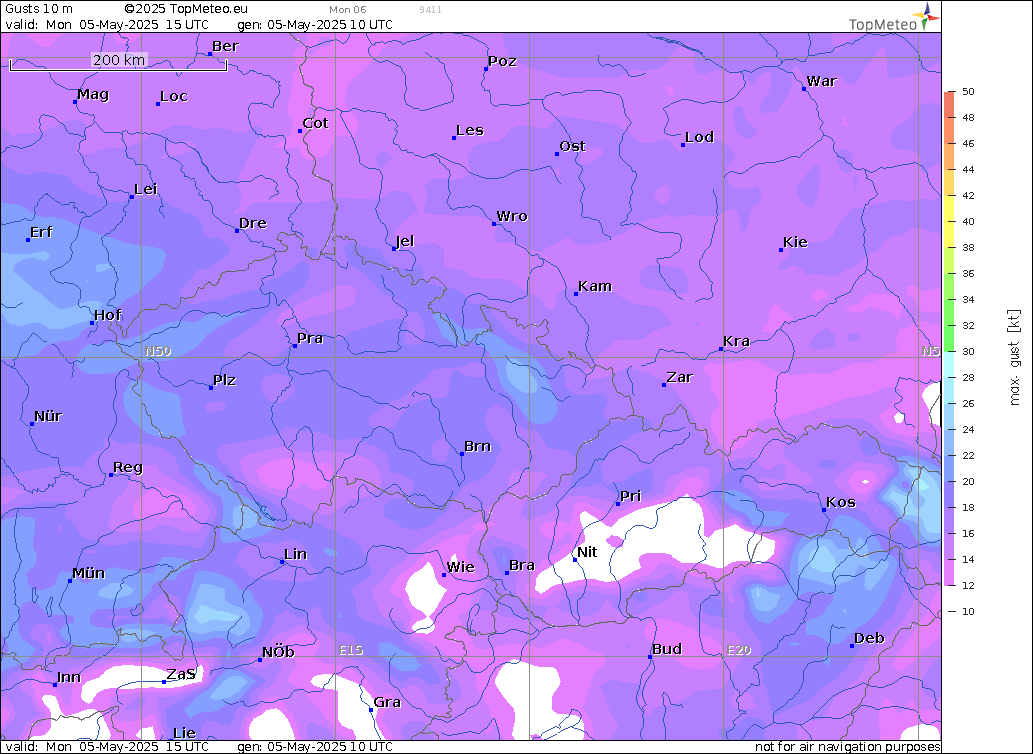The height and width of the screenshot is (754, 1033).
Task: Select the Brn city label
Action: click(x=477, y=446)
